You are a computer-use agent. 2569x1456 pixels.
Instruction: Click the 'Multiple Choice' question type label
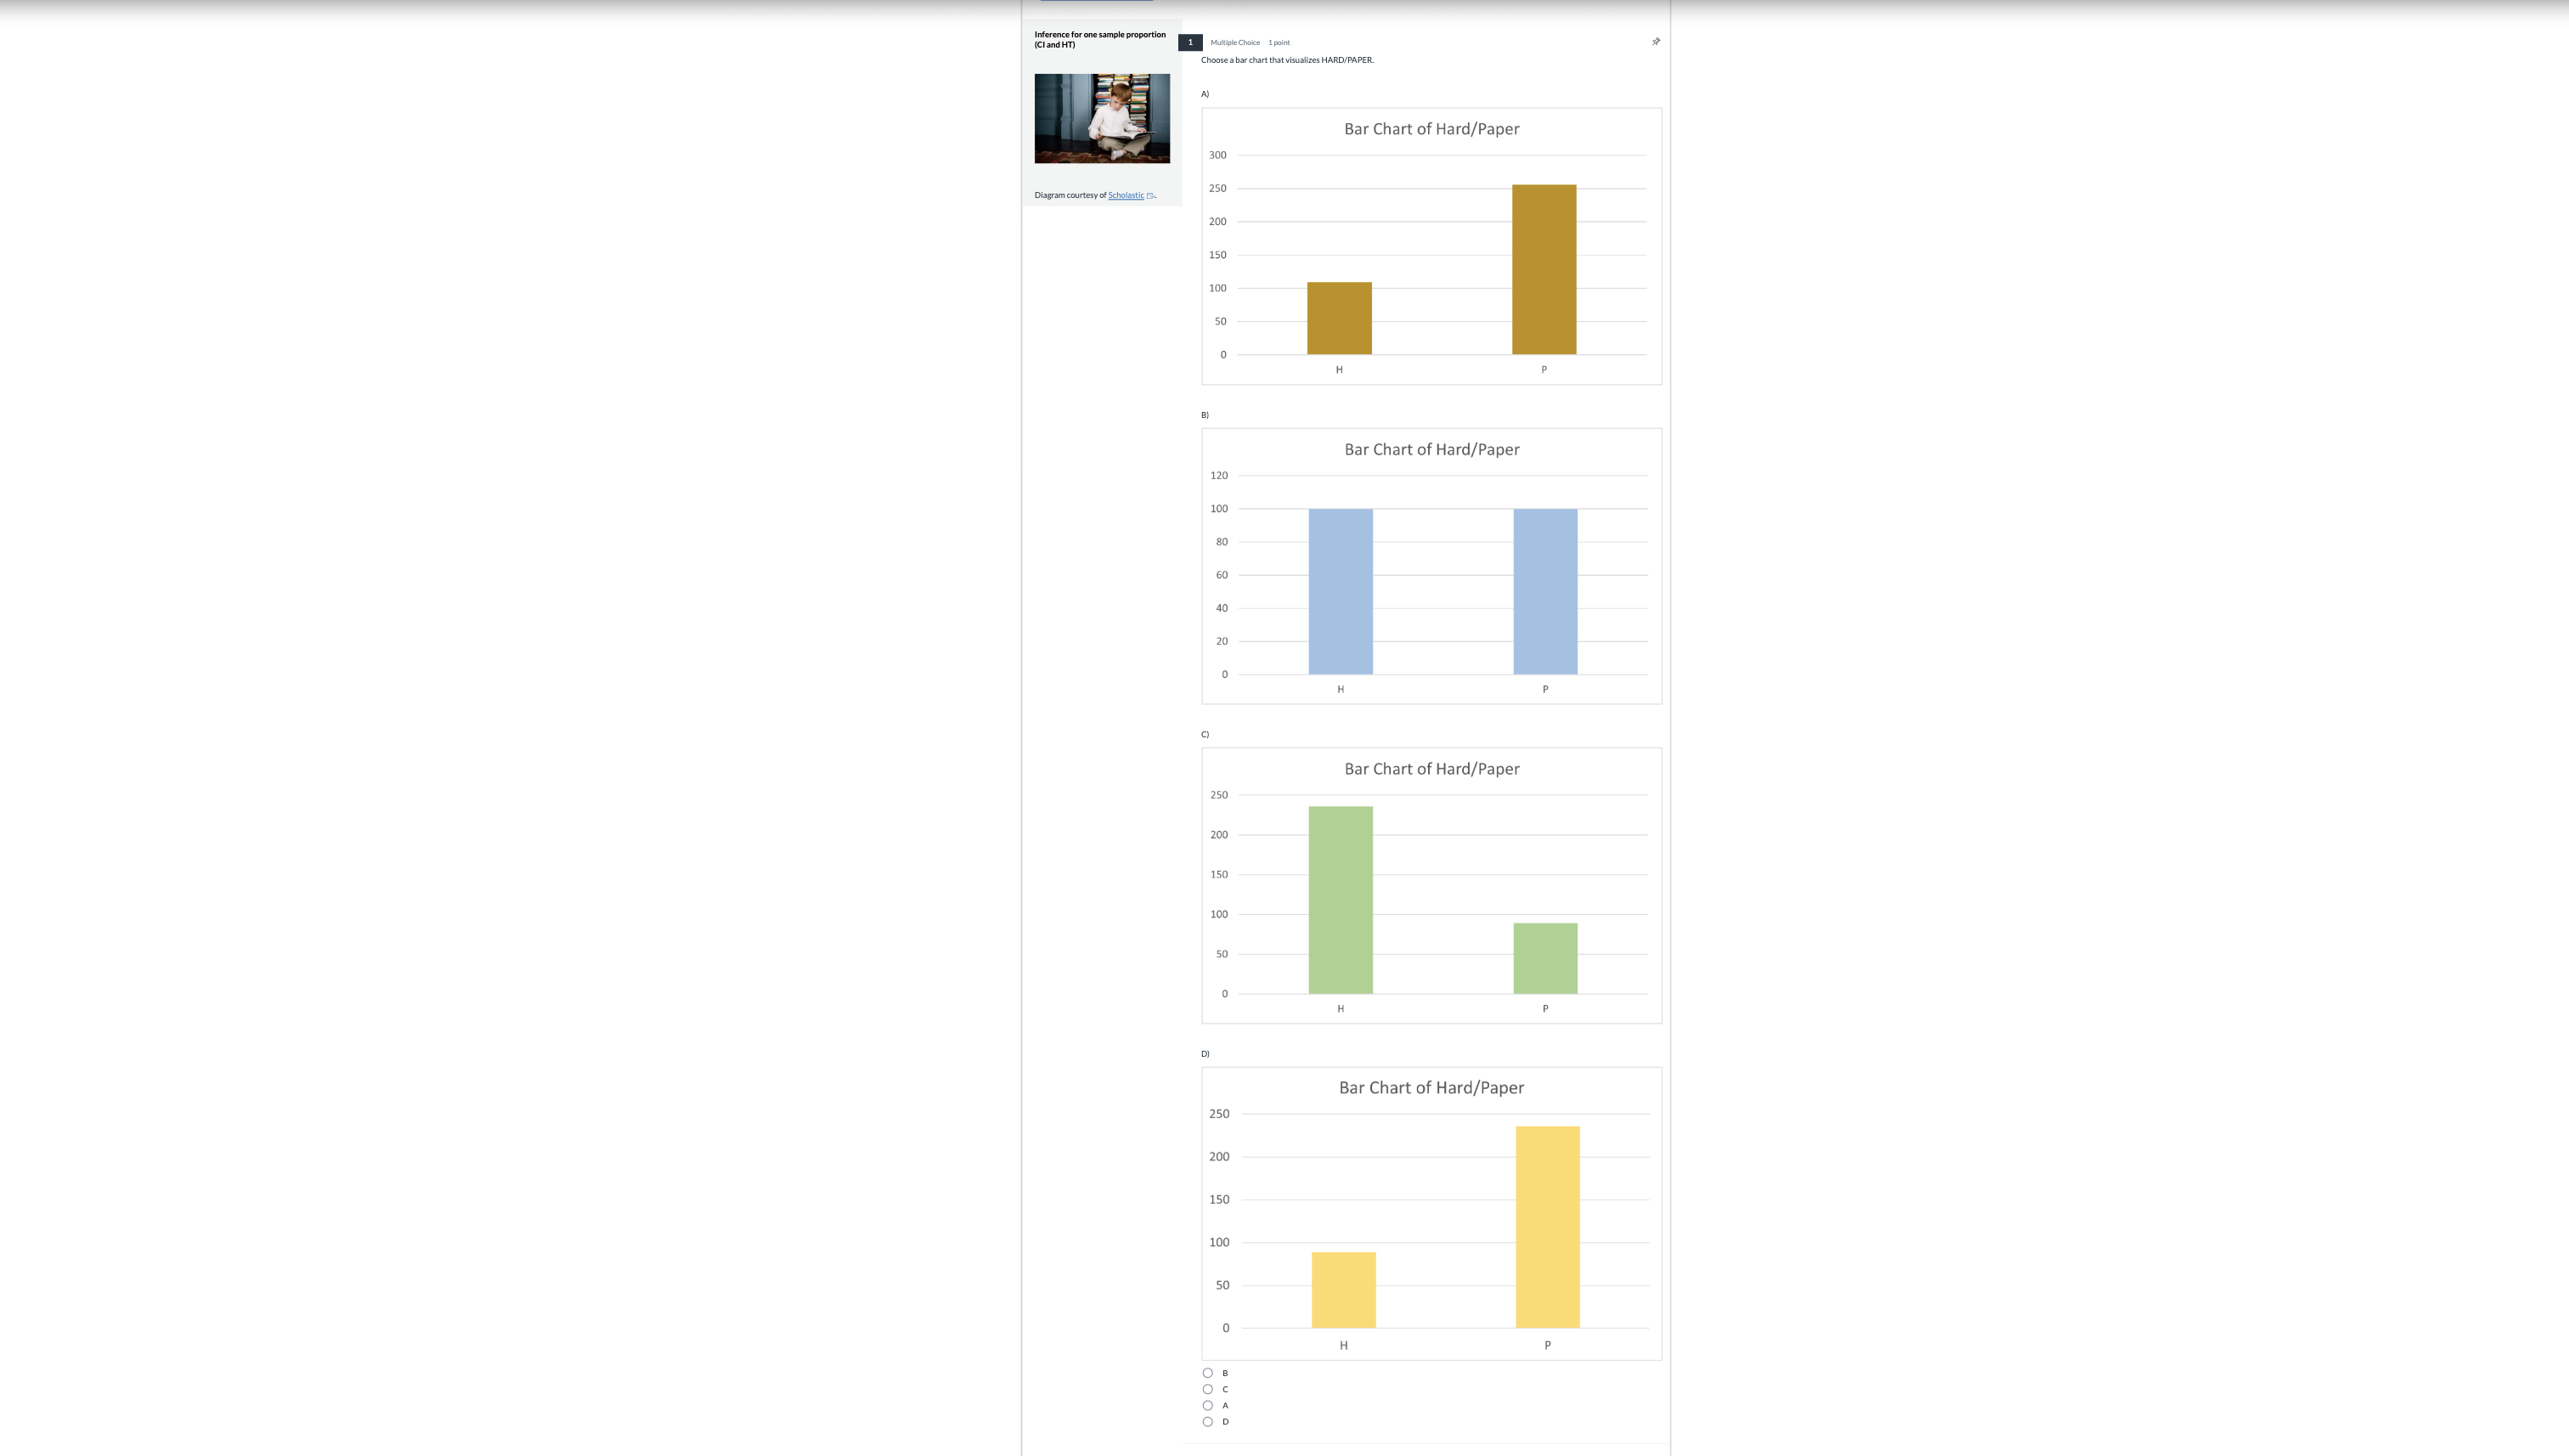[x=1235, y=43]
